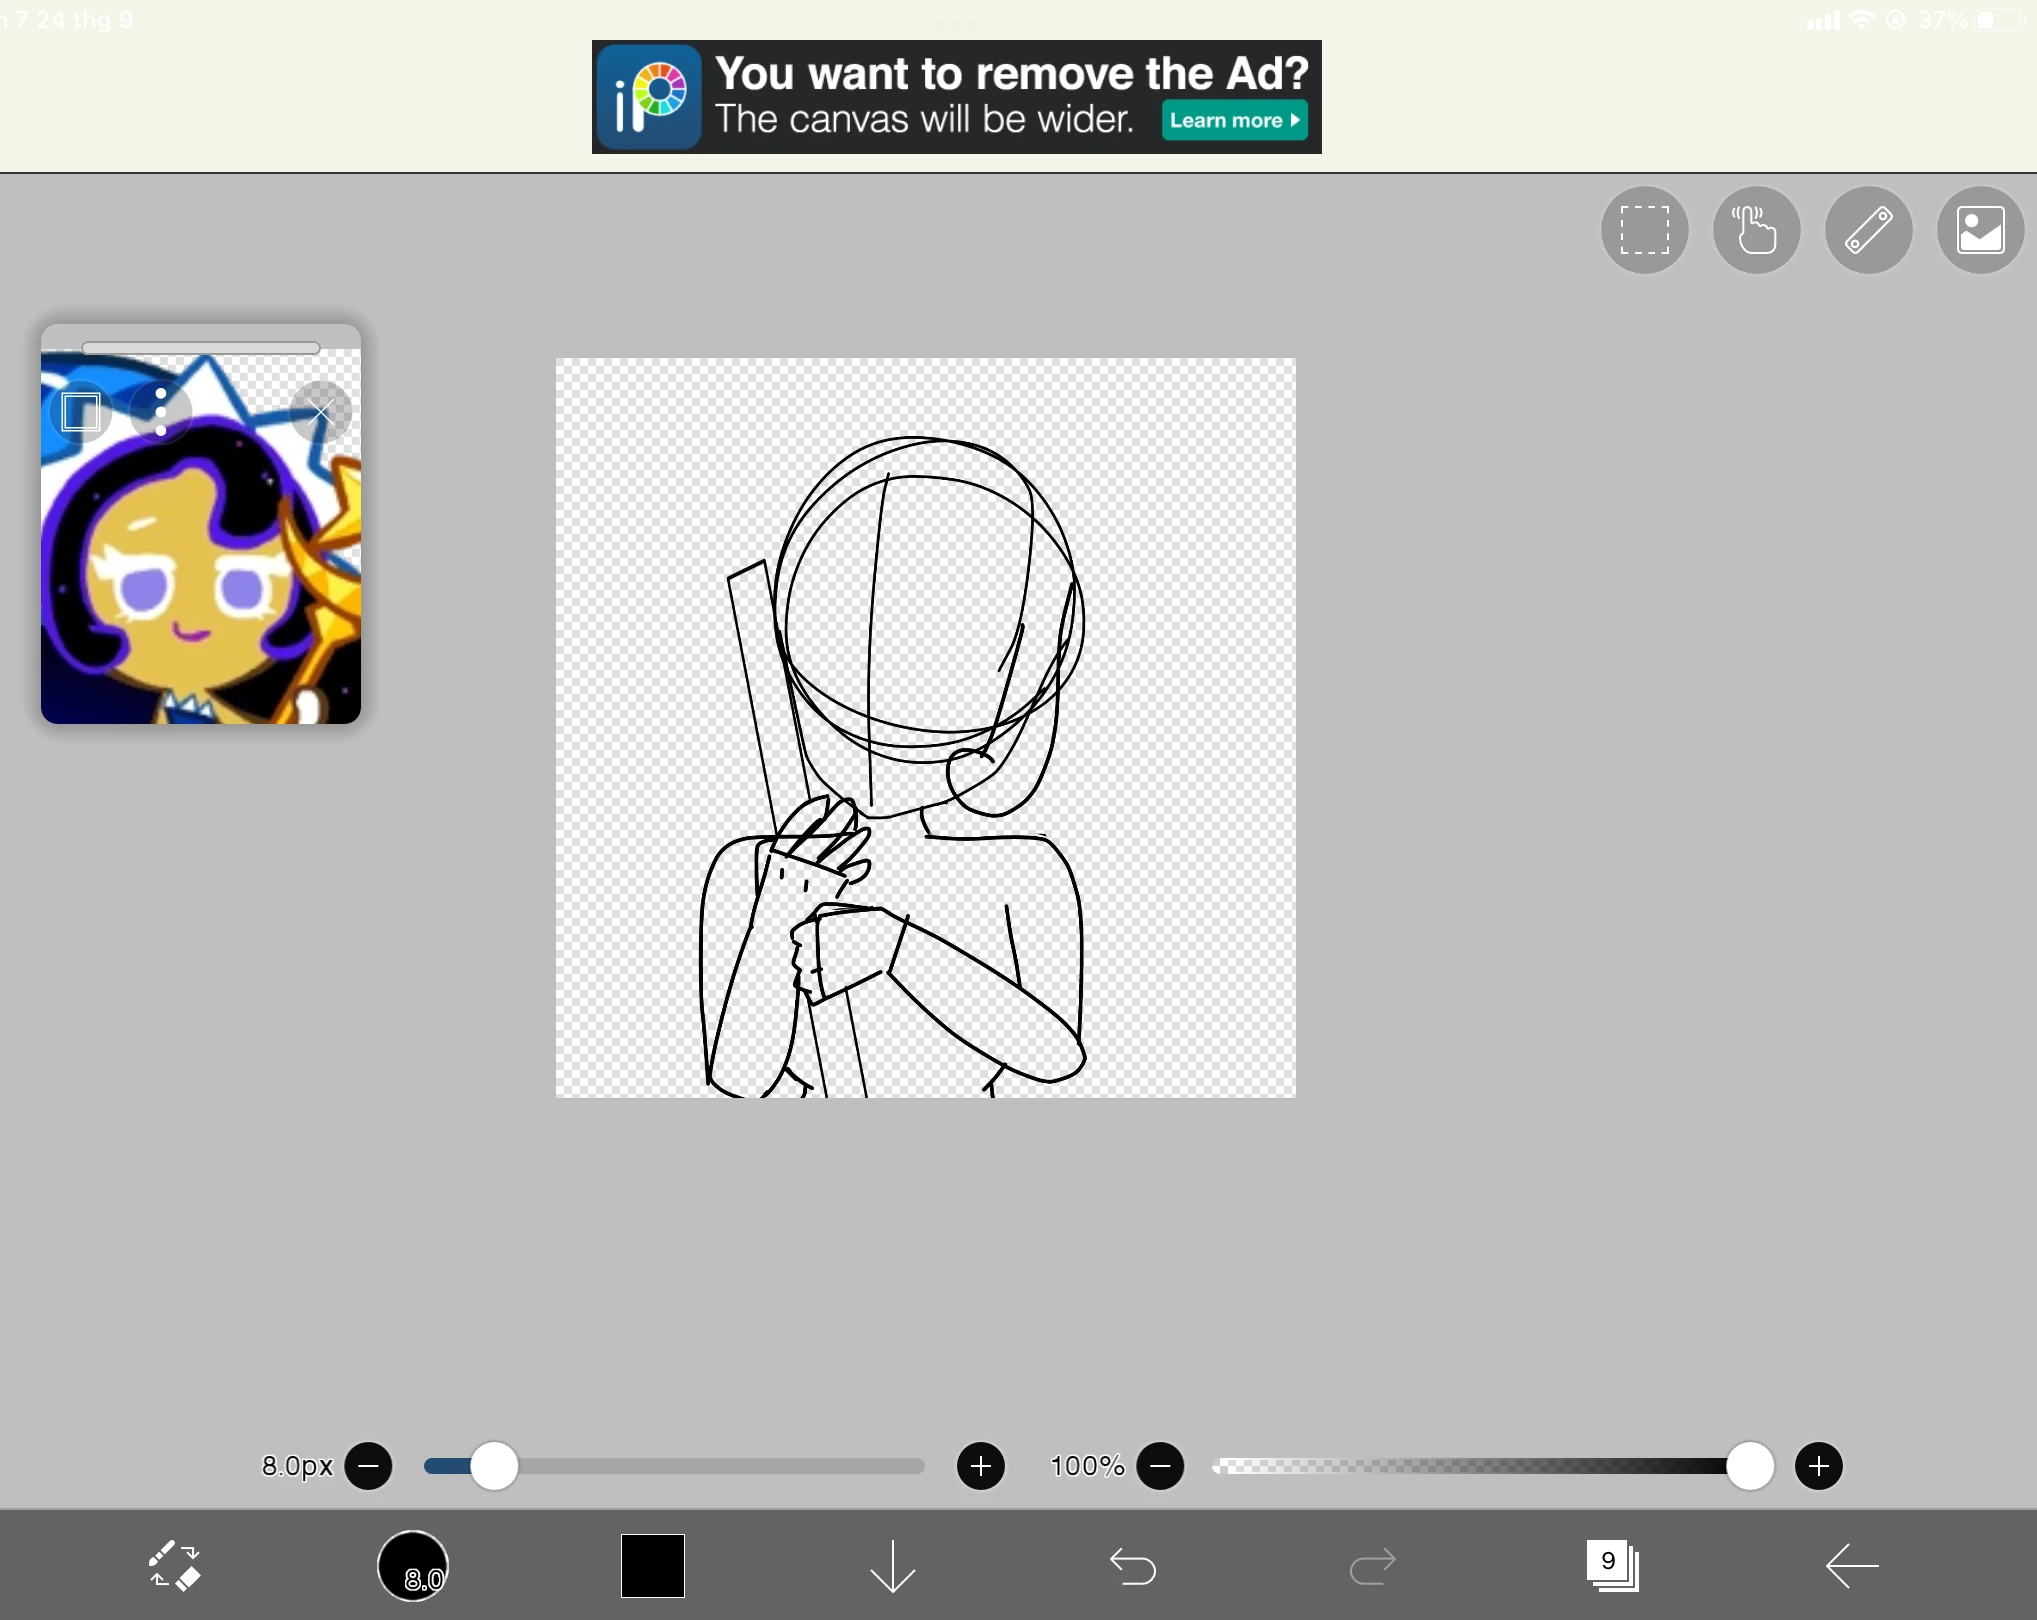Expand brush settings from the size readout
Viewport: 2037px width, 1620px height.
point(297,1466)
